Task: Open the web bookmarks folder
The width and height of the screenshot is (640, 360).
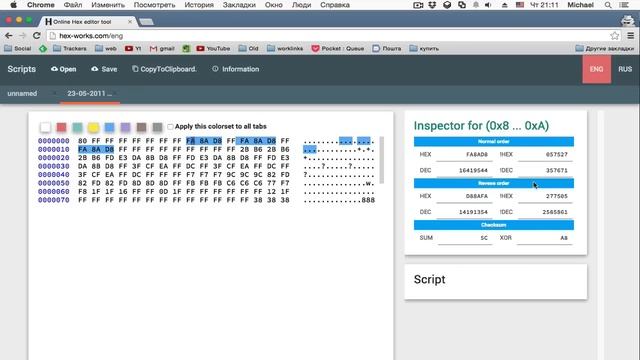Action: tap(106, 48)
